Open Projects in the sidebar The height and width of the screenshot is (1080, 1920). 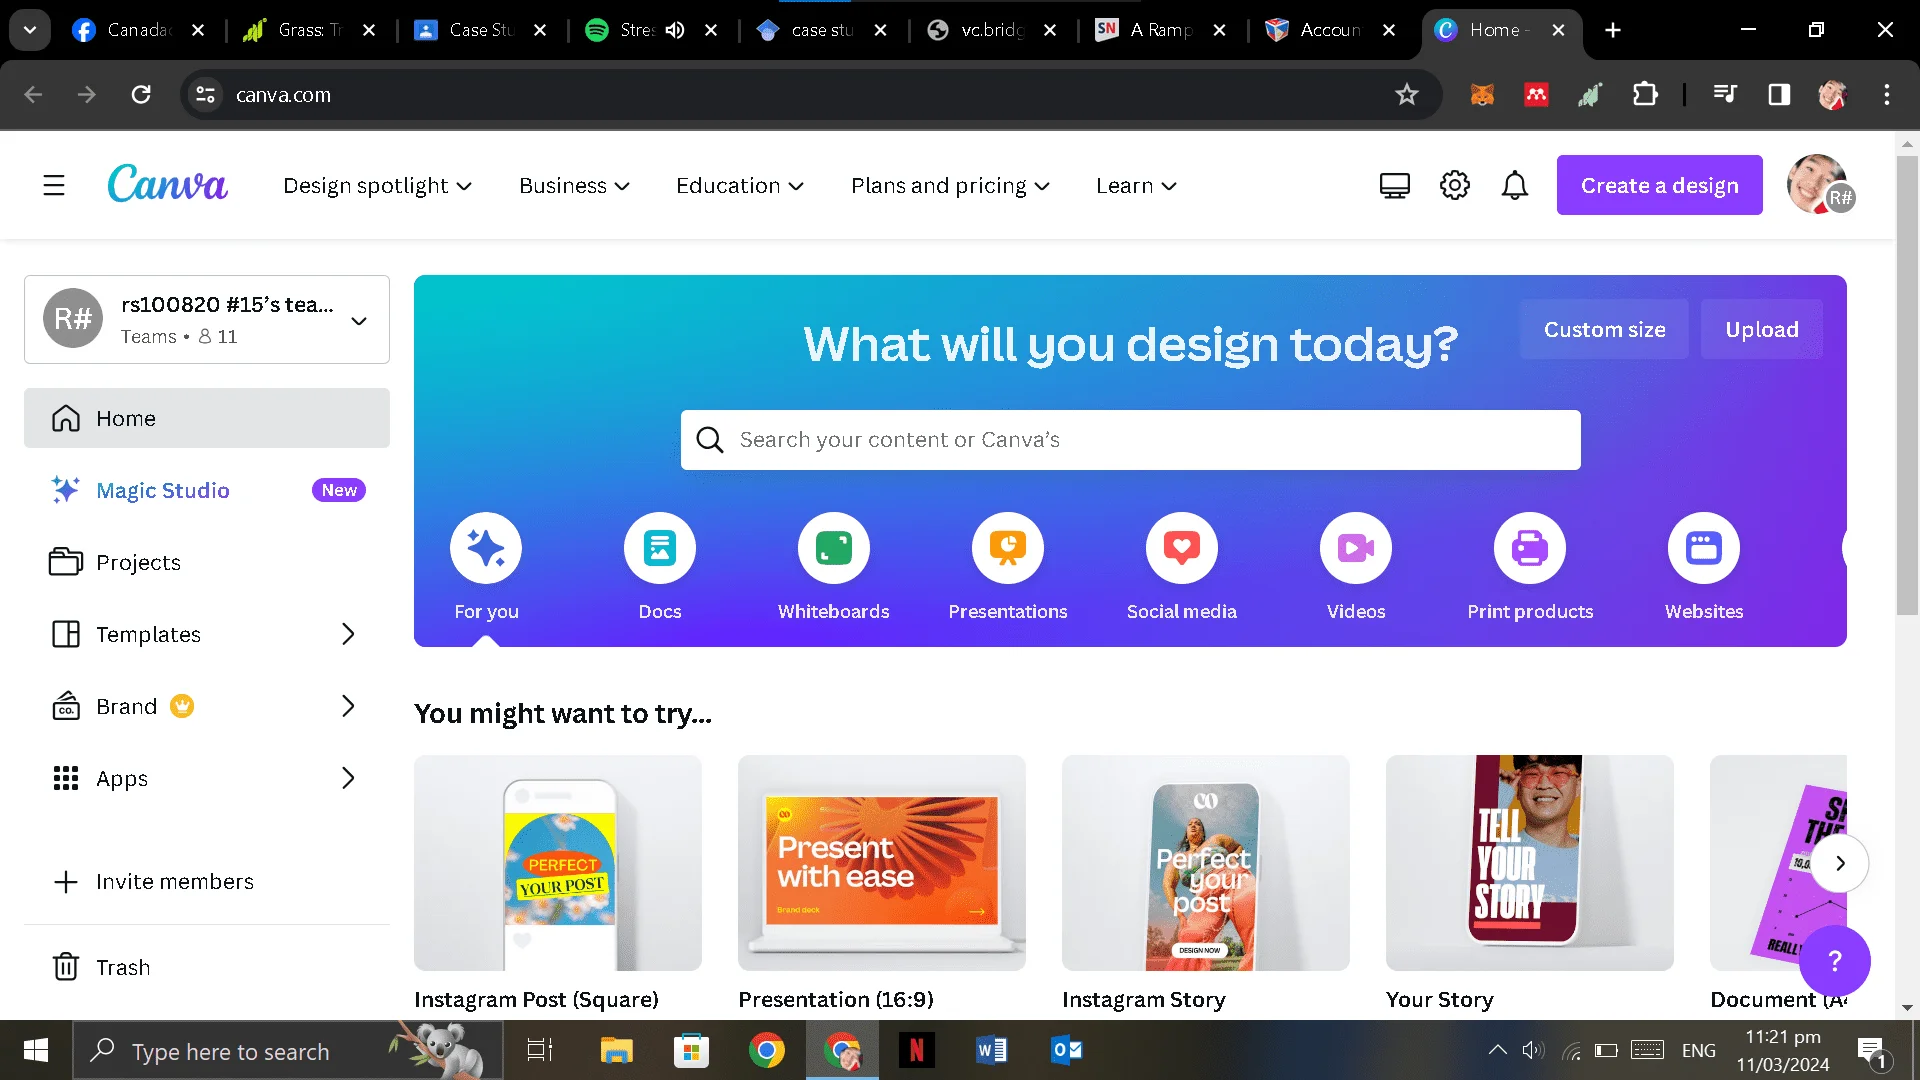[207, 562]
